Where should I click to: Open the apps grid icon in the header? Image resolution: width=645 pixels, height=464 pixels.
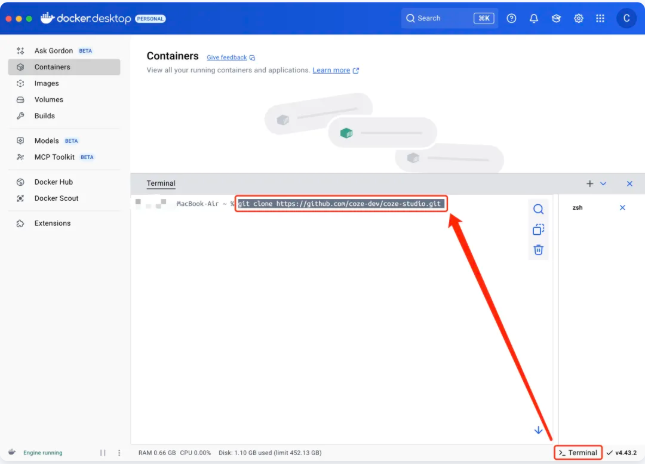[x=599, y=18]
